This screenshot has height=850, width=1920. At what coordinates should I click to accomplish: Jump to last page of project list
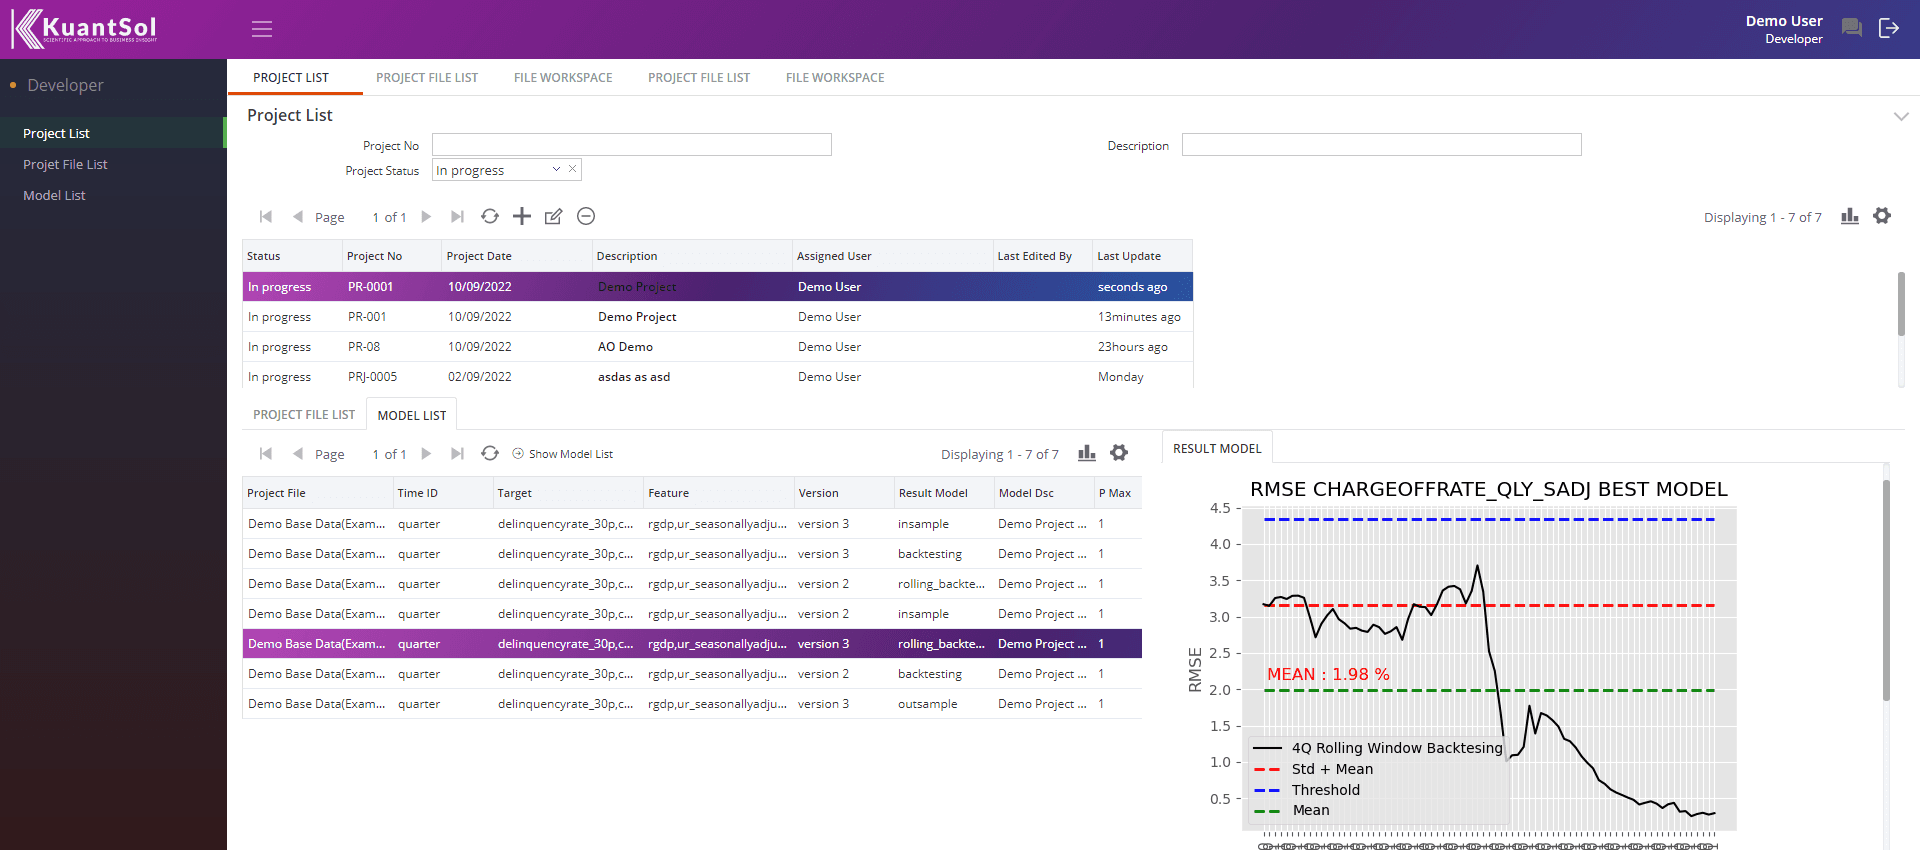pos(457,216)
